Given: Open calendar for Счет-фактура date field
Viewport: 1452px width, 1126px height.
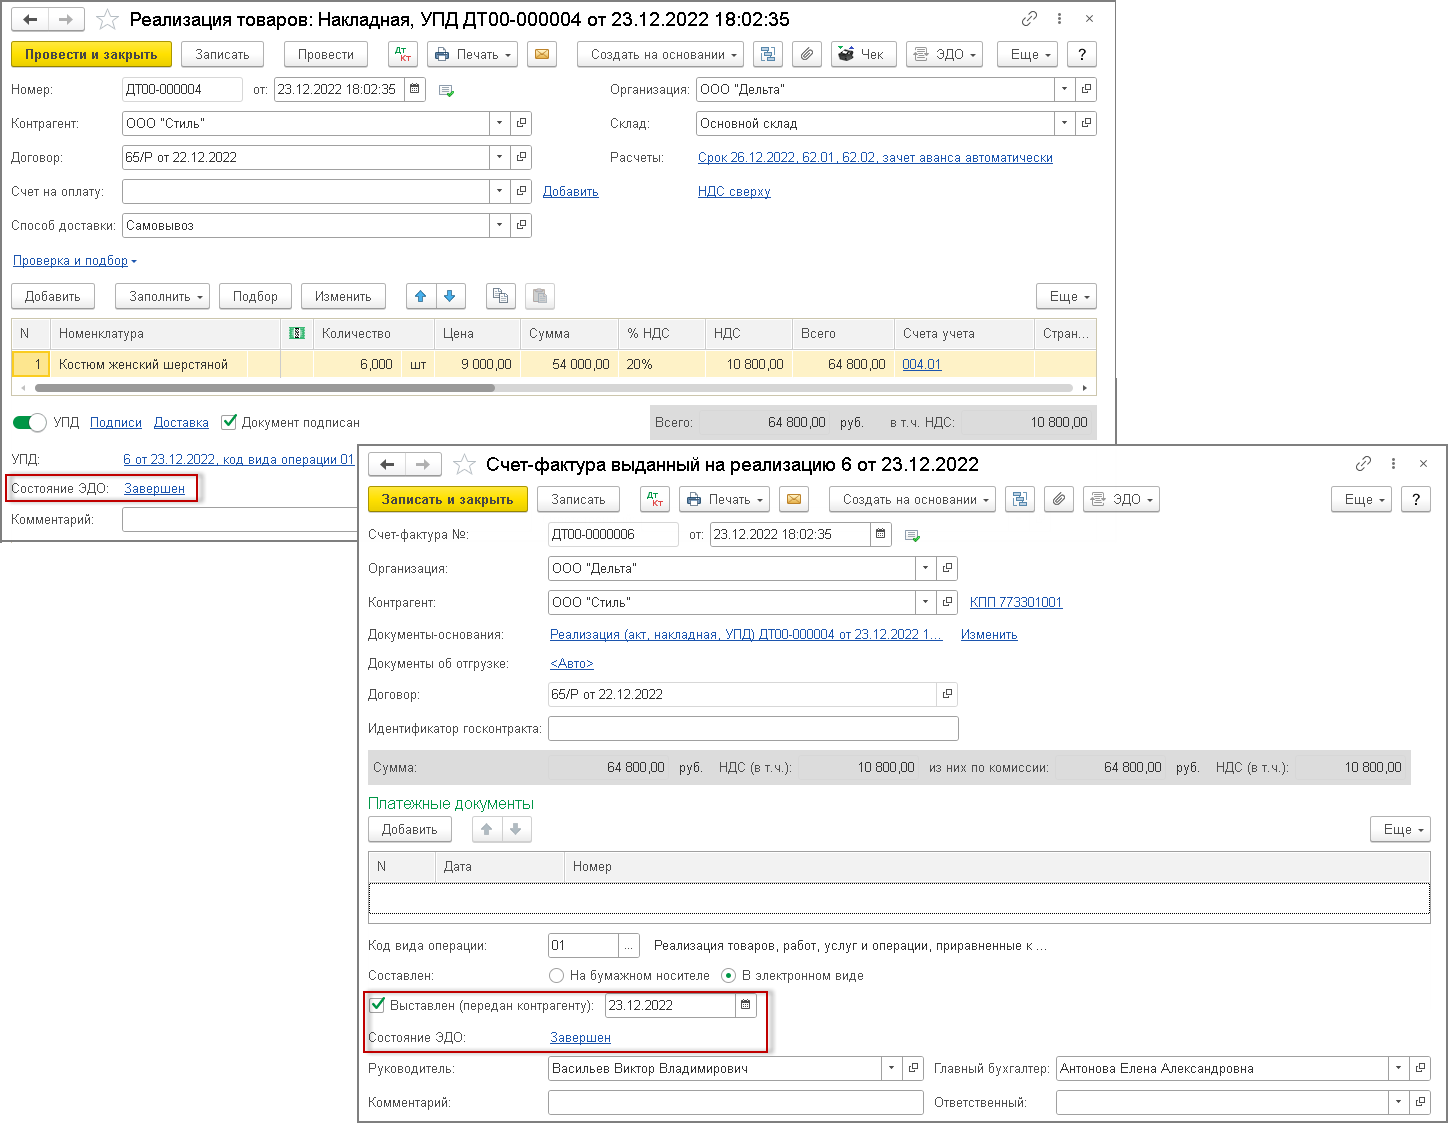Looking at the screenshot, I should 880,534.
